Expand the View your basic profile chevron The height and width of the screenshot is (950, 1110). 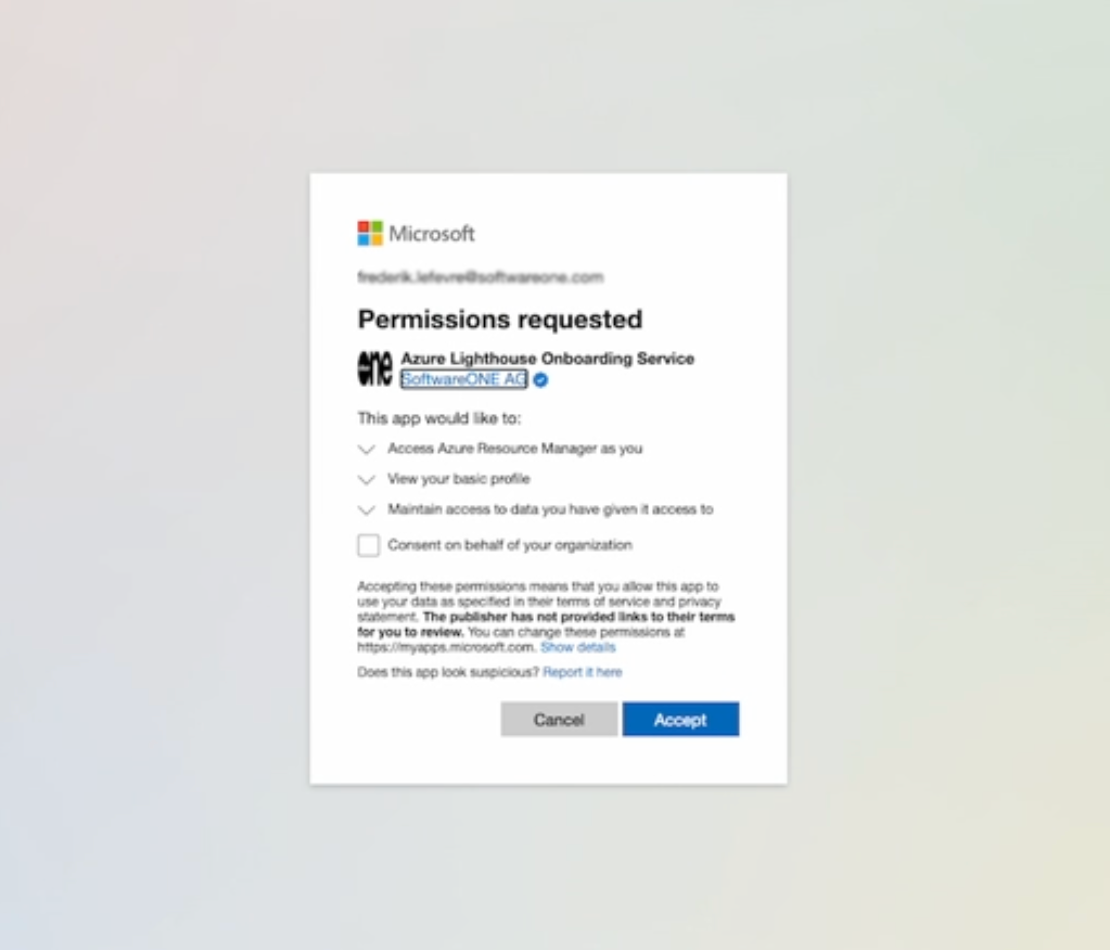(x=367, y=480)
